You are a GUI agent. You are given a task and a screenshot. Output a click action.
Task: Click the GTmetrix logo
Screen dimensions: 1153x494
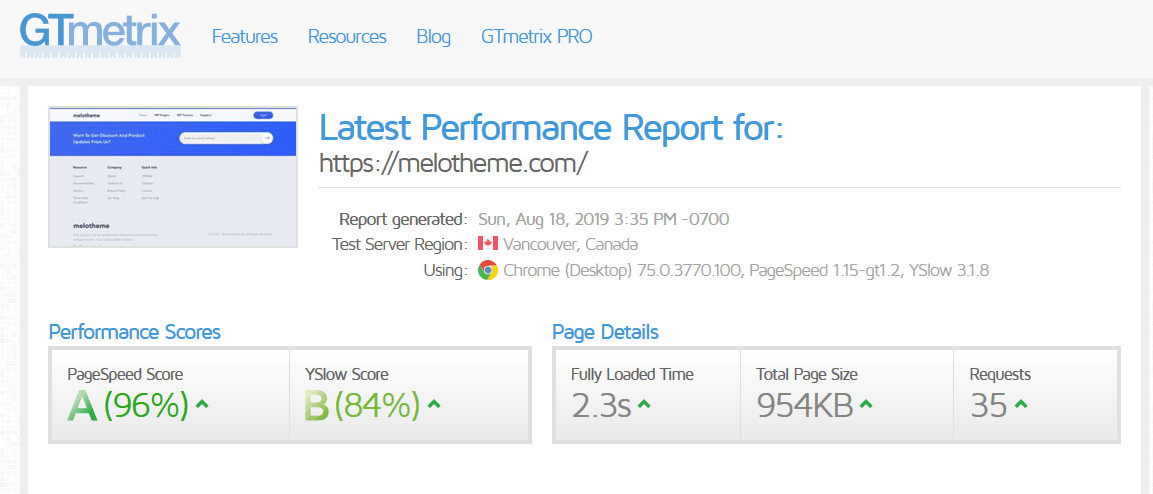click(x=100, y=33)
